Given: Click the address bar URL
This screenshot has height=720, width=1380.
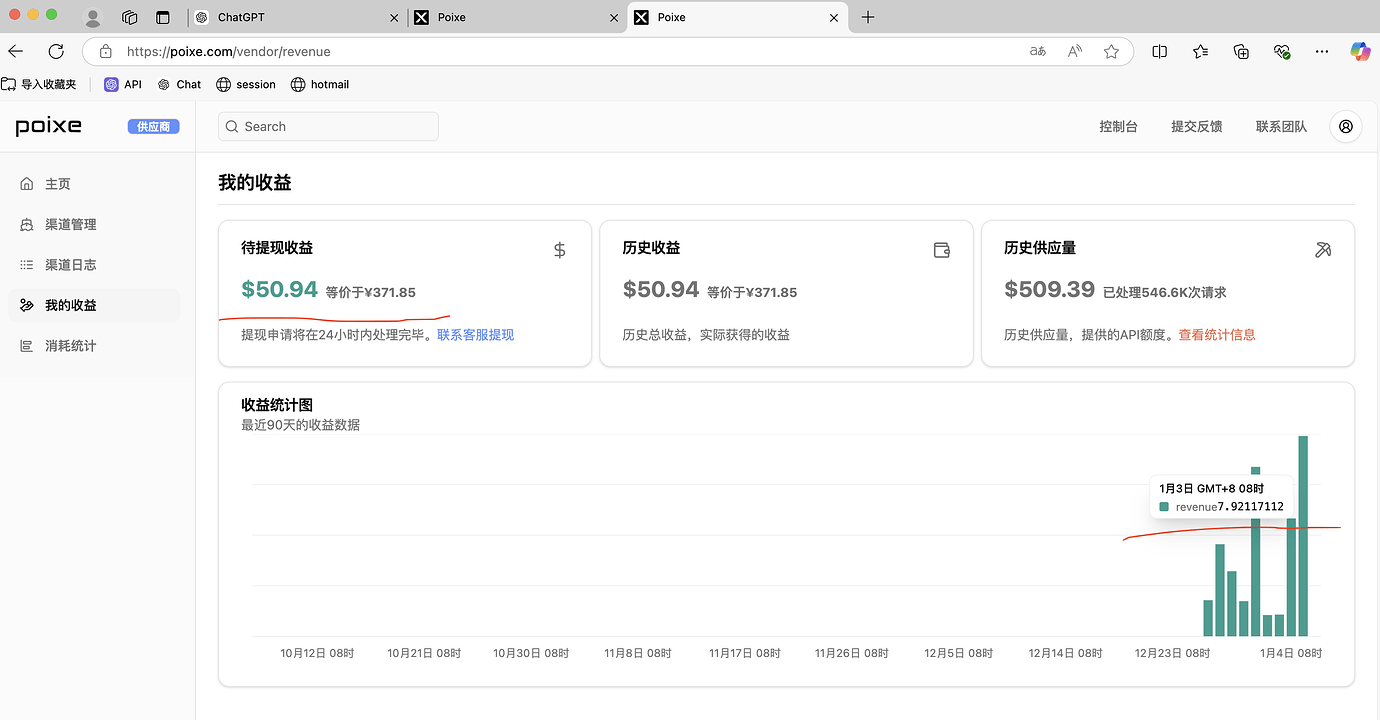Looking at the screenshot, I should (x=228, y=52).
